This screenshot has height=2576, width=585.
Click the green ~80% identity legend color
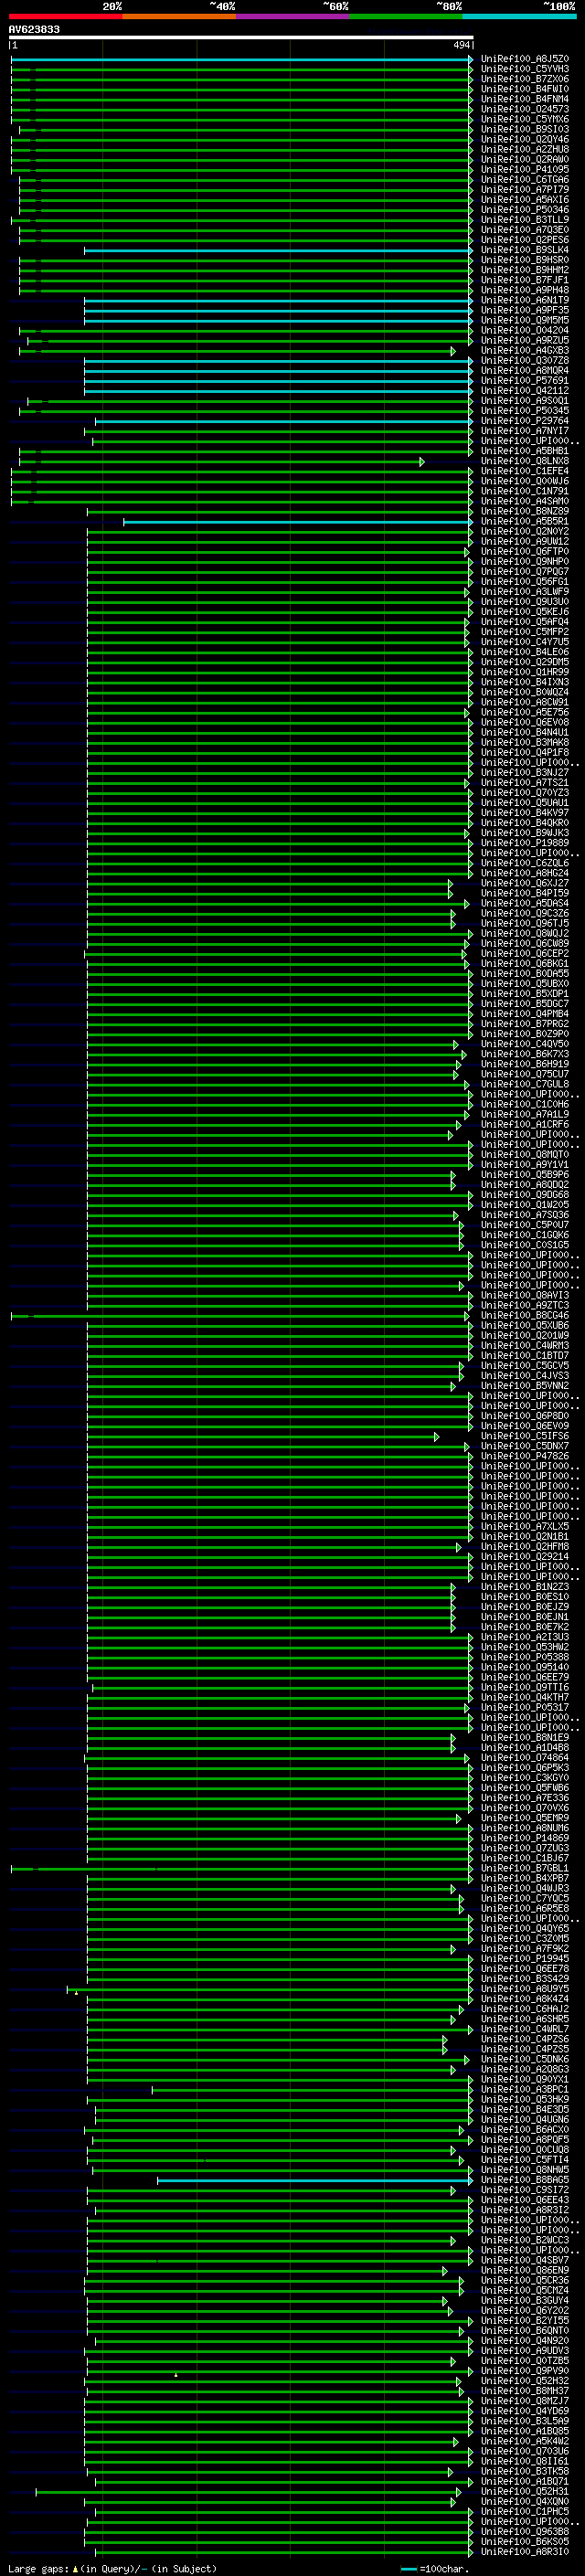[406, 16]
